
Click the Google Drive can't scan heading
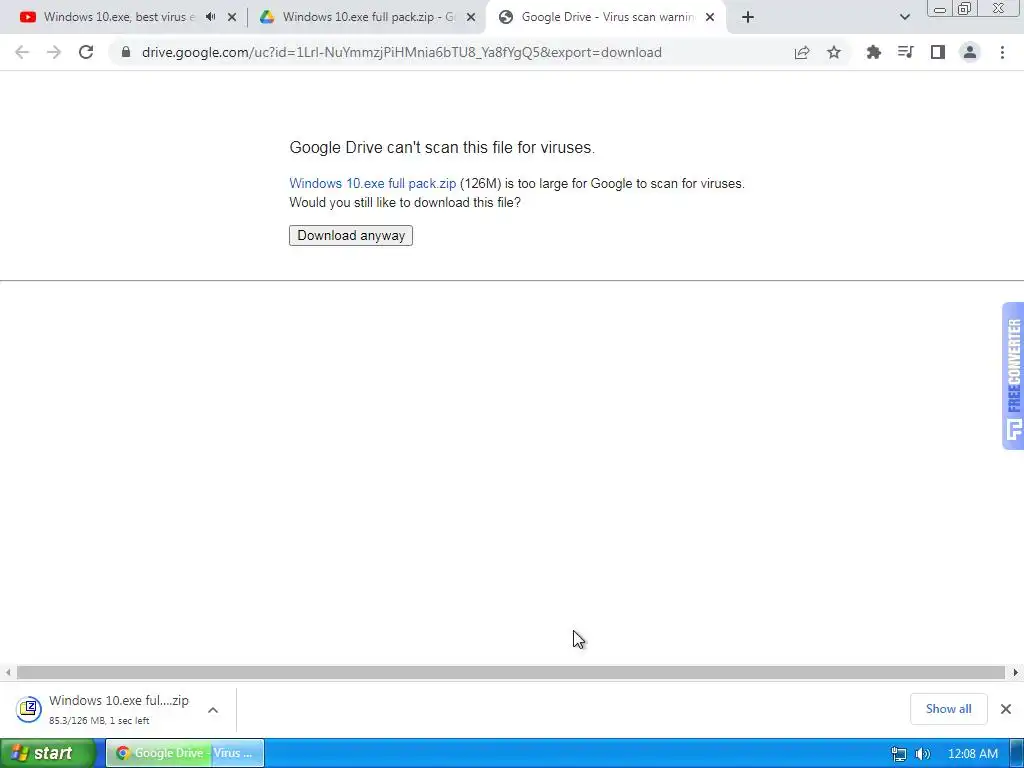tap(442, 148)
